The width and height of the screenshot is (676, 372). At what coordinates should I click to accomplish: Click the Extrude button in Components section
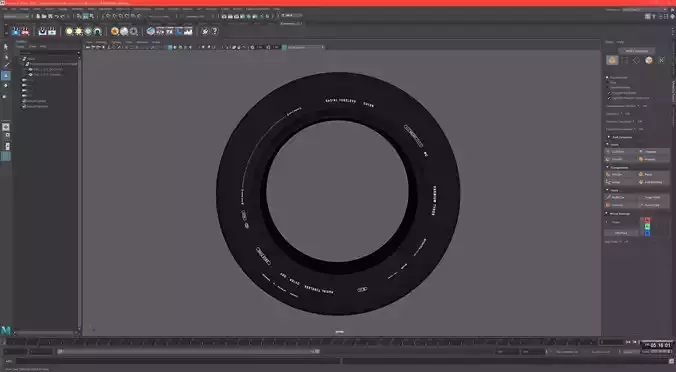point(621,175)
